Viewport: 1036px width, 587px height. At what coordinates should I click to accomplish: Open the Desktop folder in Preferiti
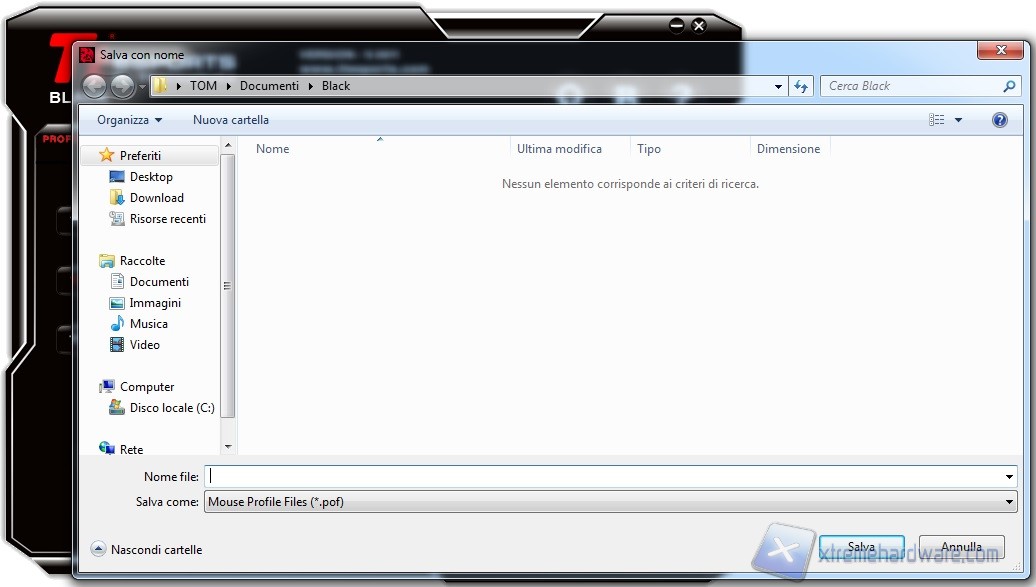point(151,177)
